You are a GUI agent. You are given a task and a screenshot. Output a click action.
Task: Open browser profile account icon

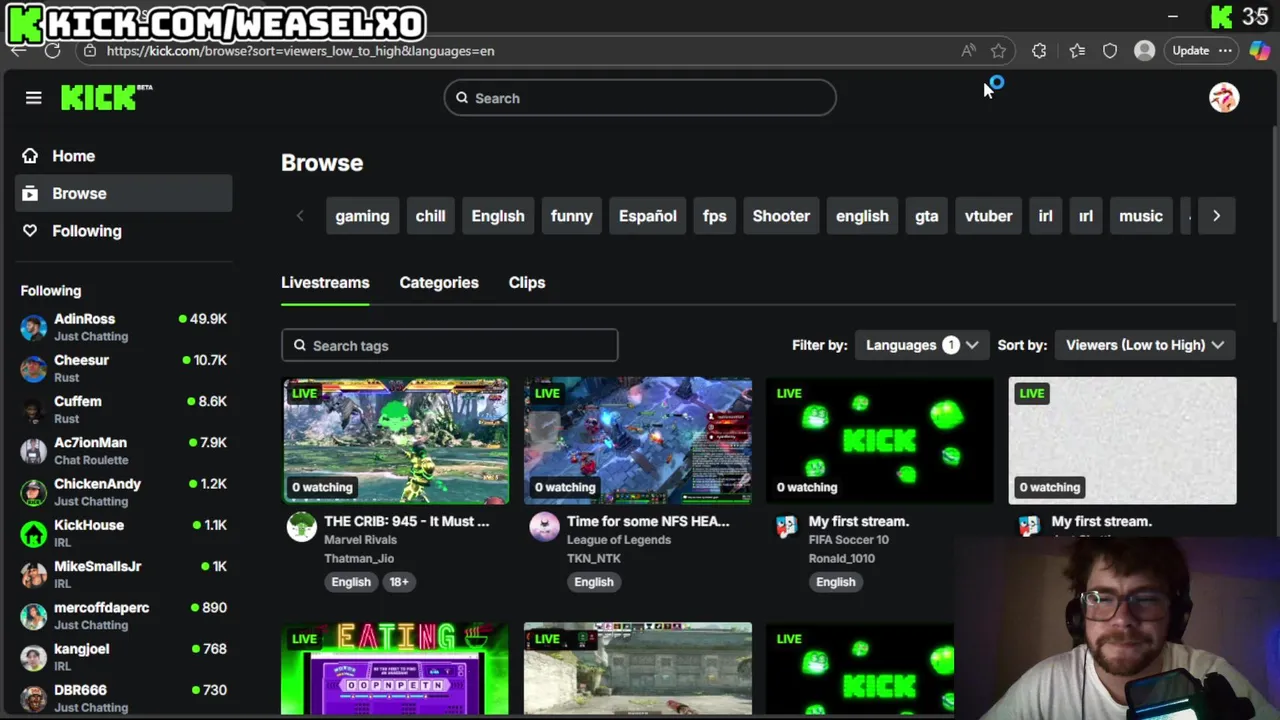click(x=1145, y=50)
